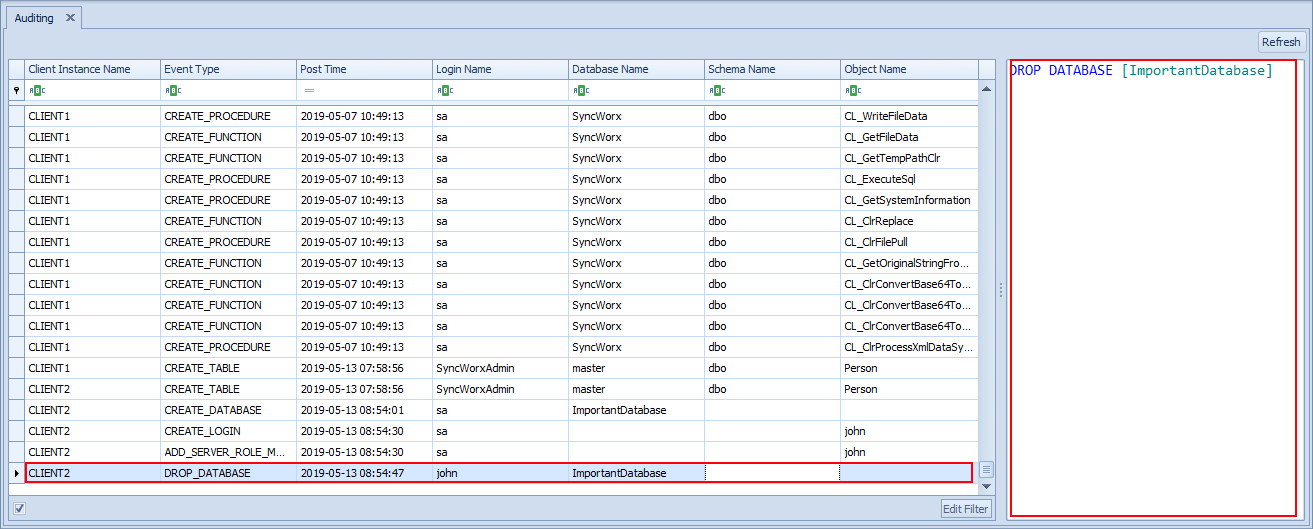Click SyncWorxAdmin in the CLIENT2 CREATE_TABLE row
Viewport: 1313px width, 529px height.
click(x=475, y=389)
